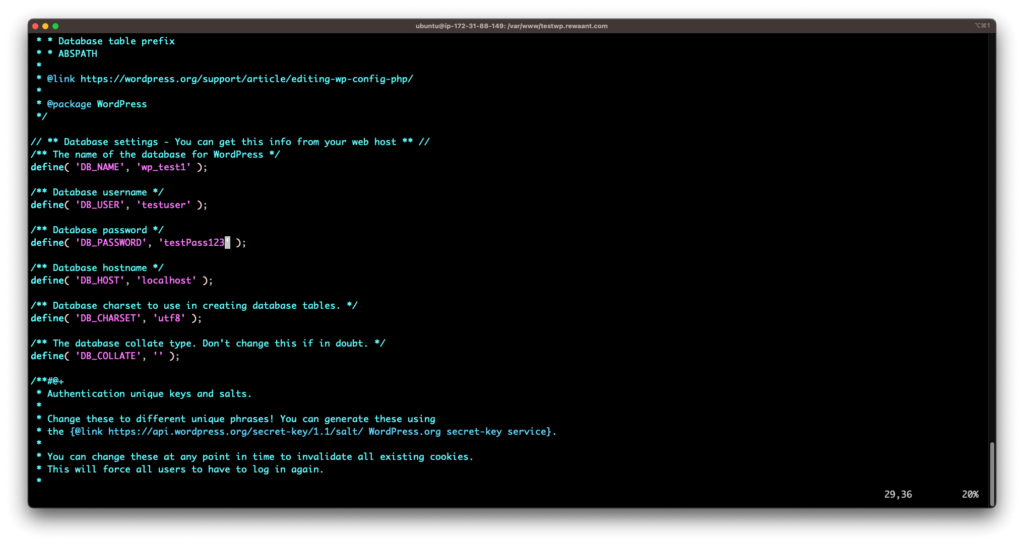
Task: Click the red close window button
Action: point(35,26)
